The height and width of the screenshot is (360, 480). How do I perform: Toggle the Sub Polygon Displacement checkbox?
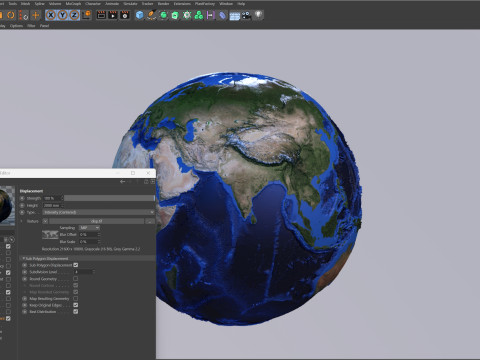pos(76,265)
